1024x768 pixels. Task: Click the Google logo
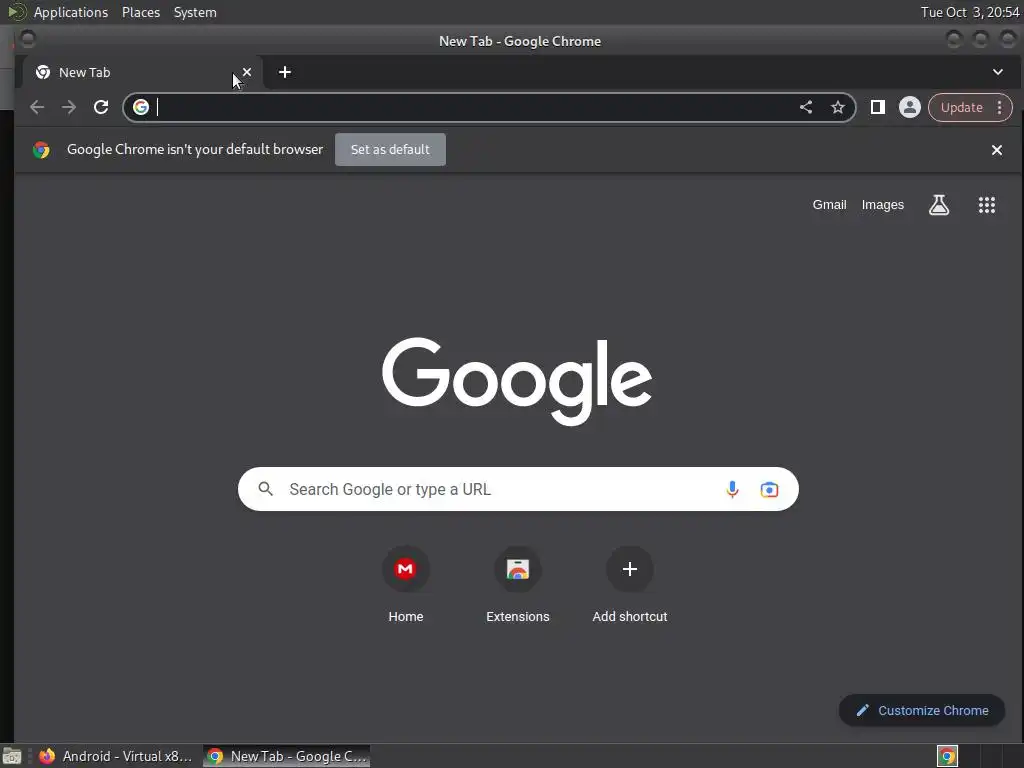coord(517,381)
